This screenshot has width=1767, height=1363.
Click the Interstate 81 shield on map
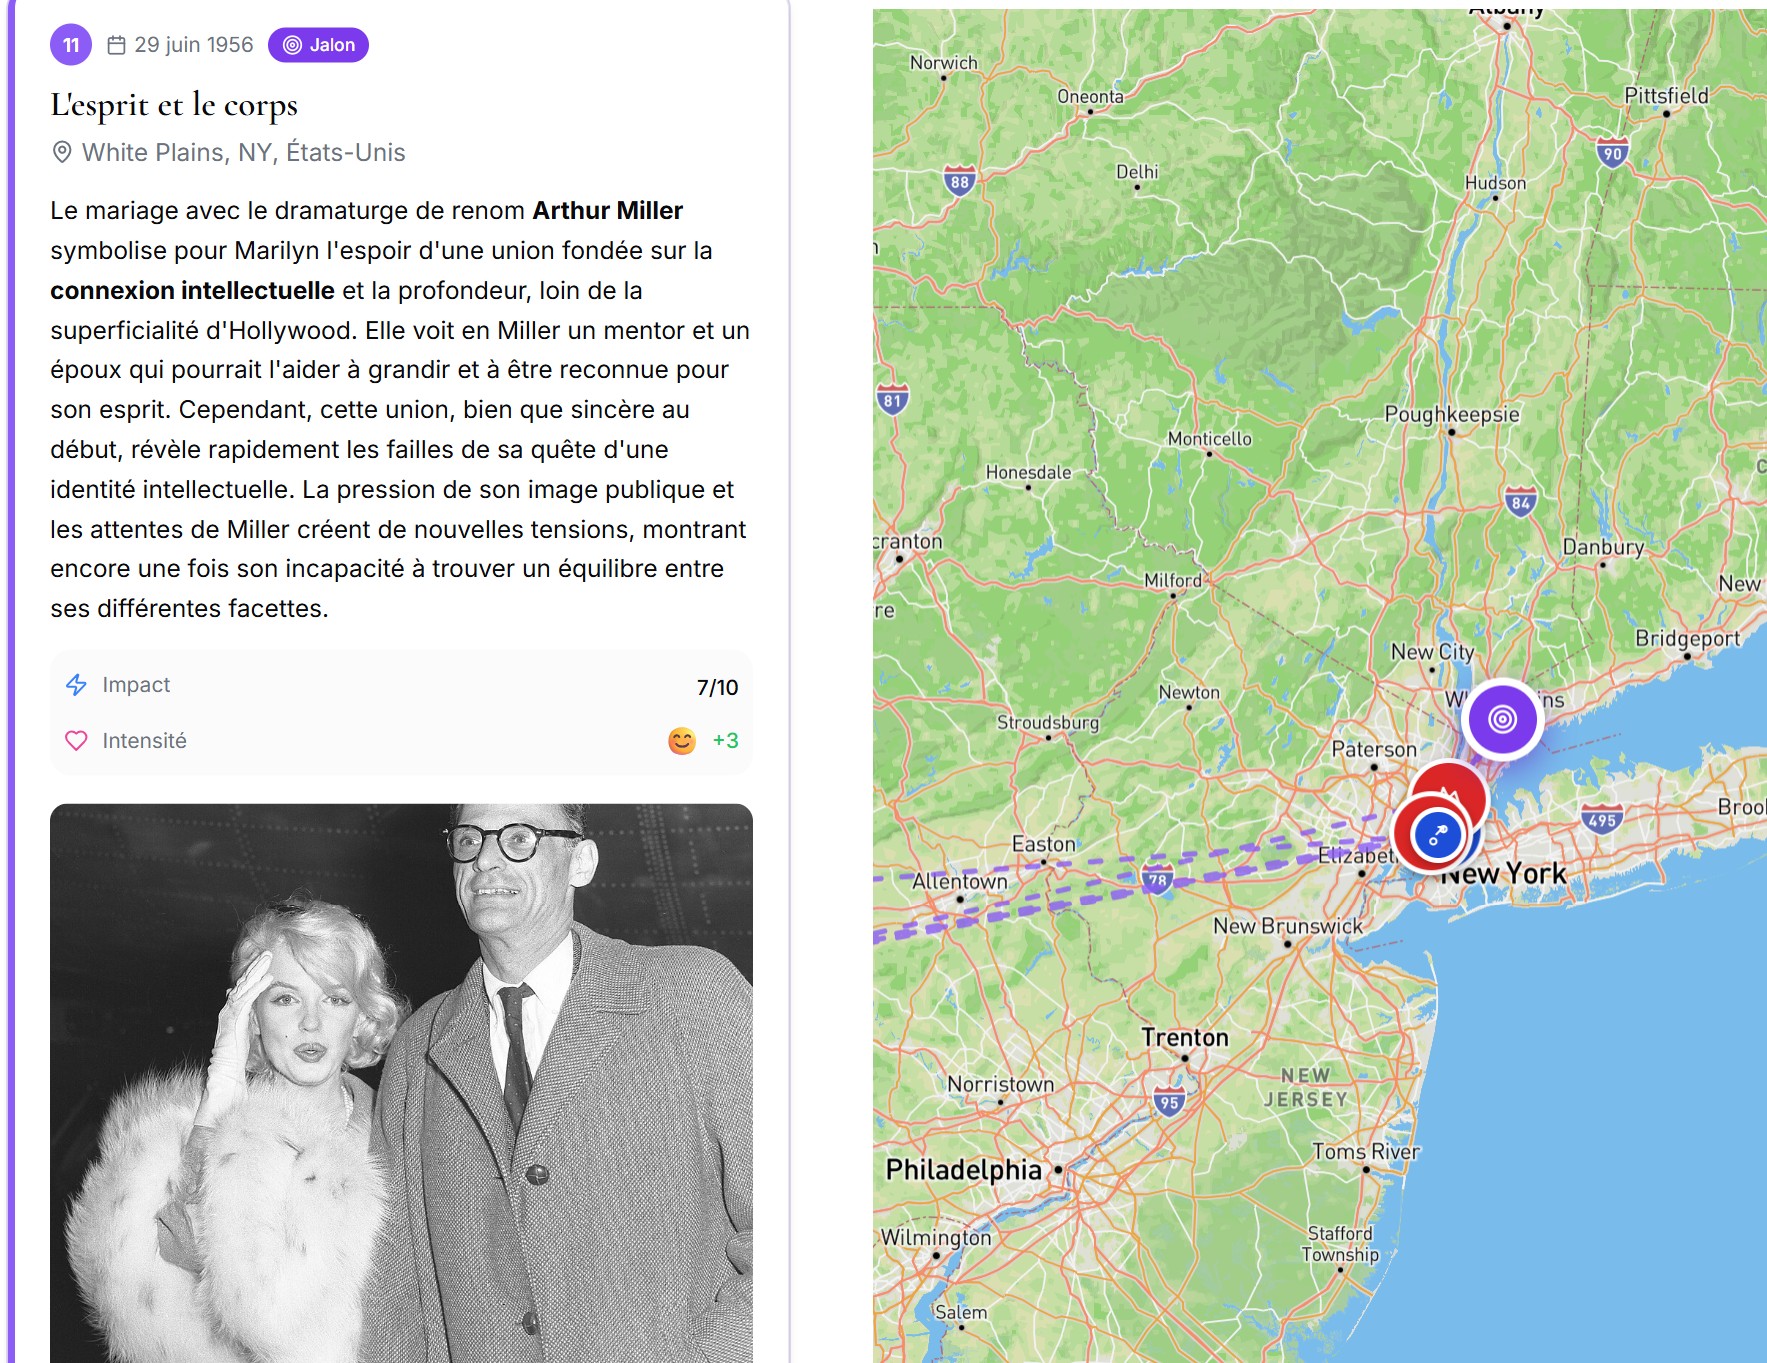pyautogui.click(x=892, y=400)
